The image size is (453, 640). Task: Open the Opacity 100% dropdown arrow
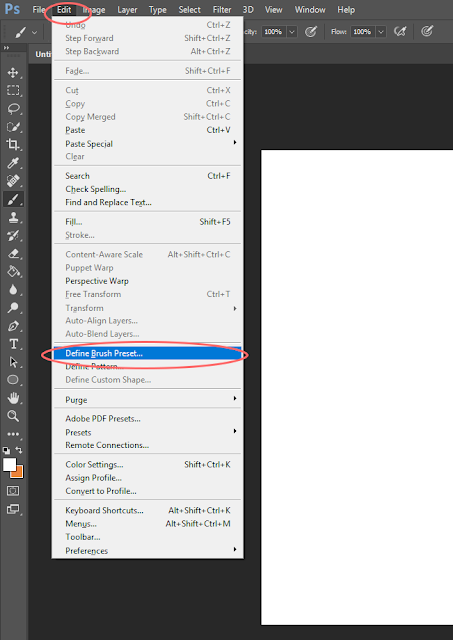[x=292, y=32]
